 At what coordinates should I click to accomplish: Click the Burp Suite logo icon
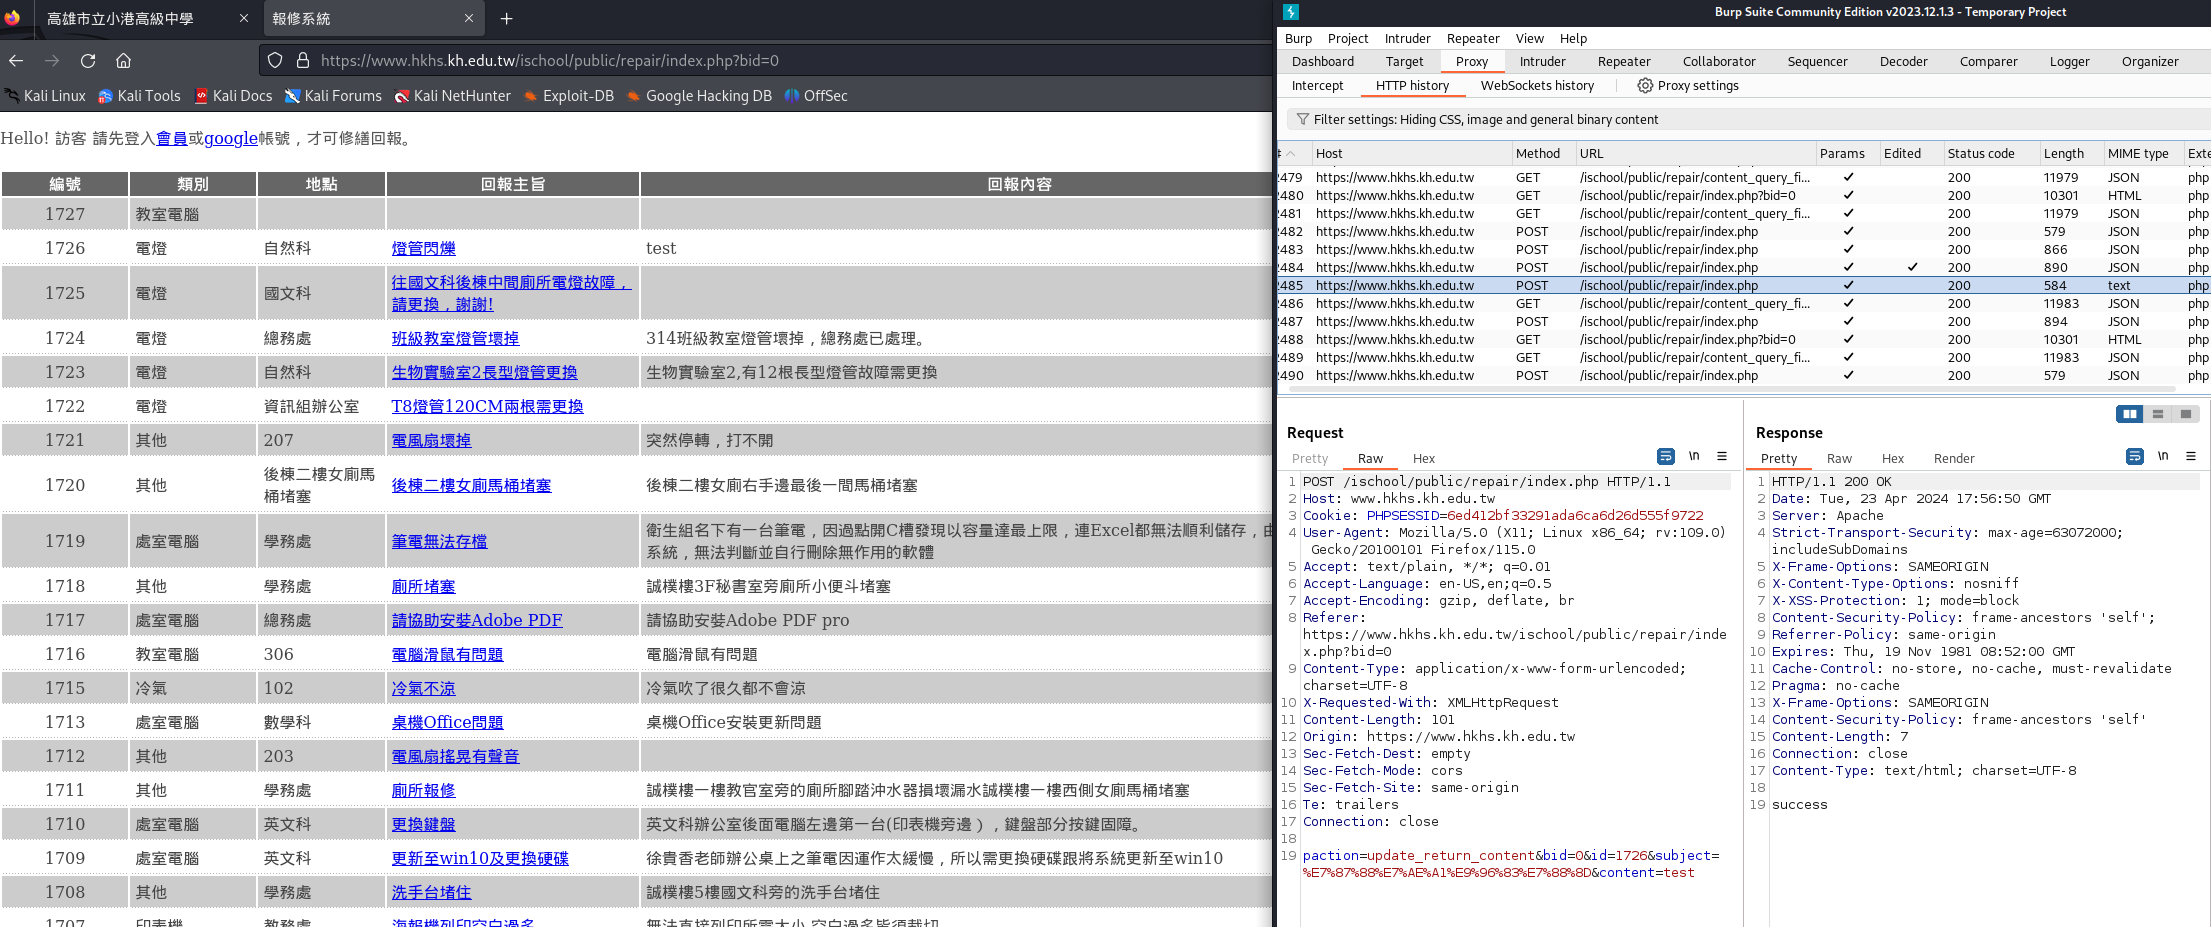1291,12
